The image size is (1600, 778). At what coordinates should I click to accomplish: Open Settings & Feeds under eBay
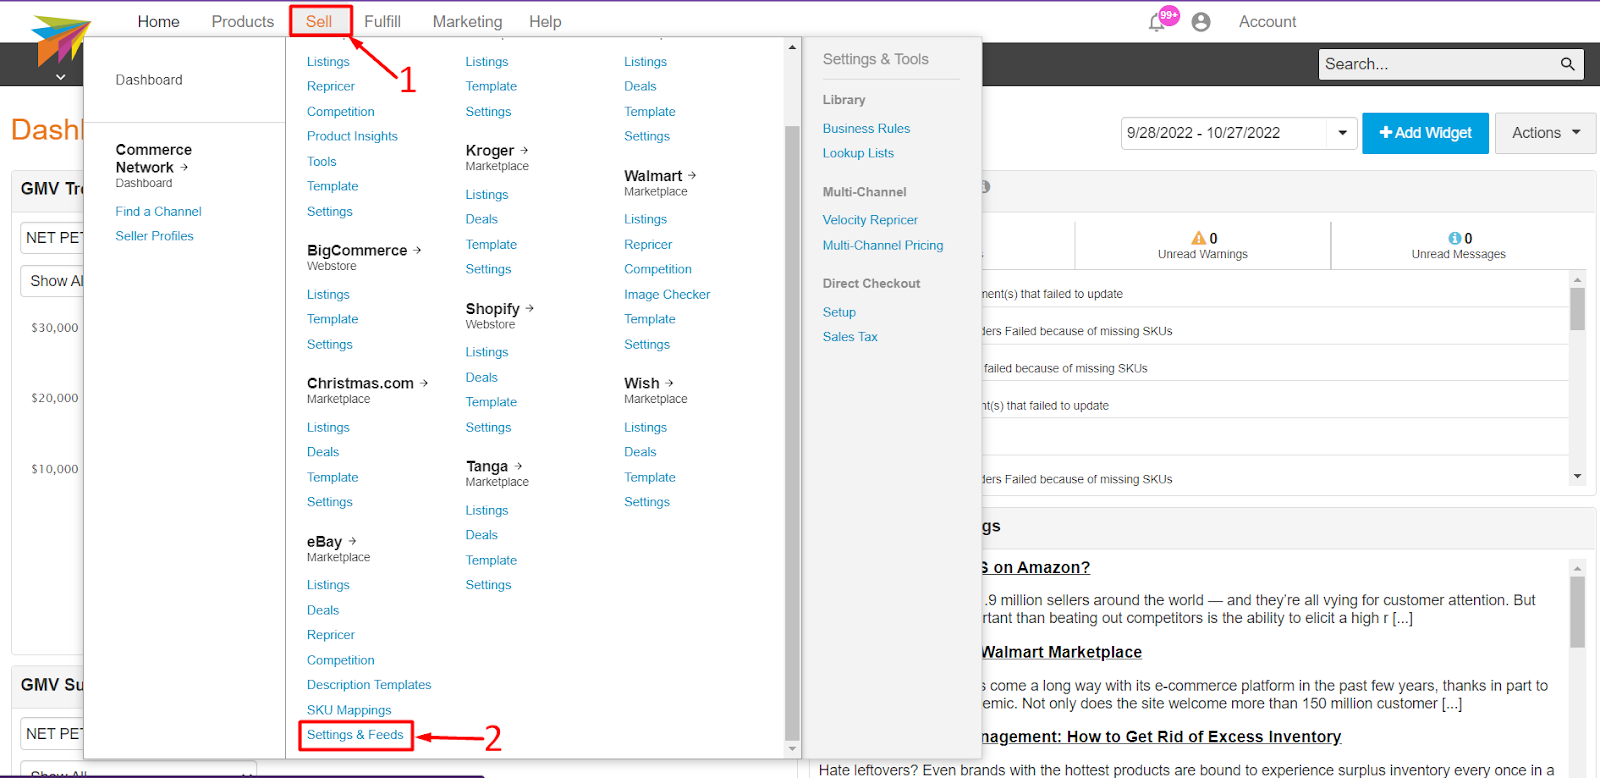point(355,735)
